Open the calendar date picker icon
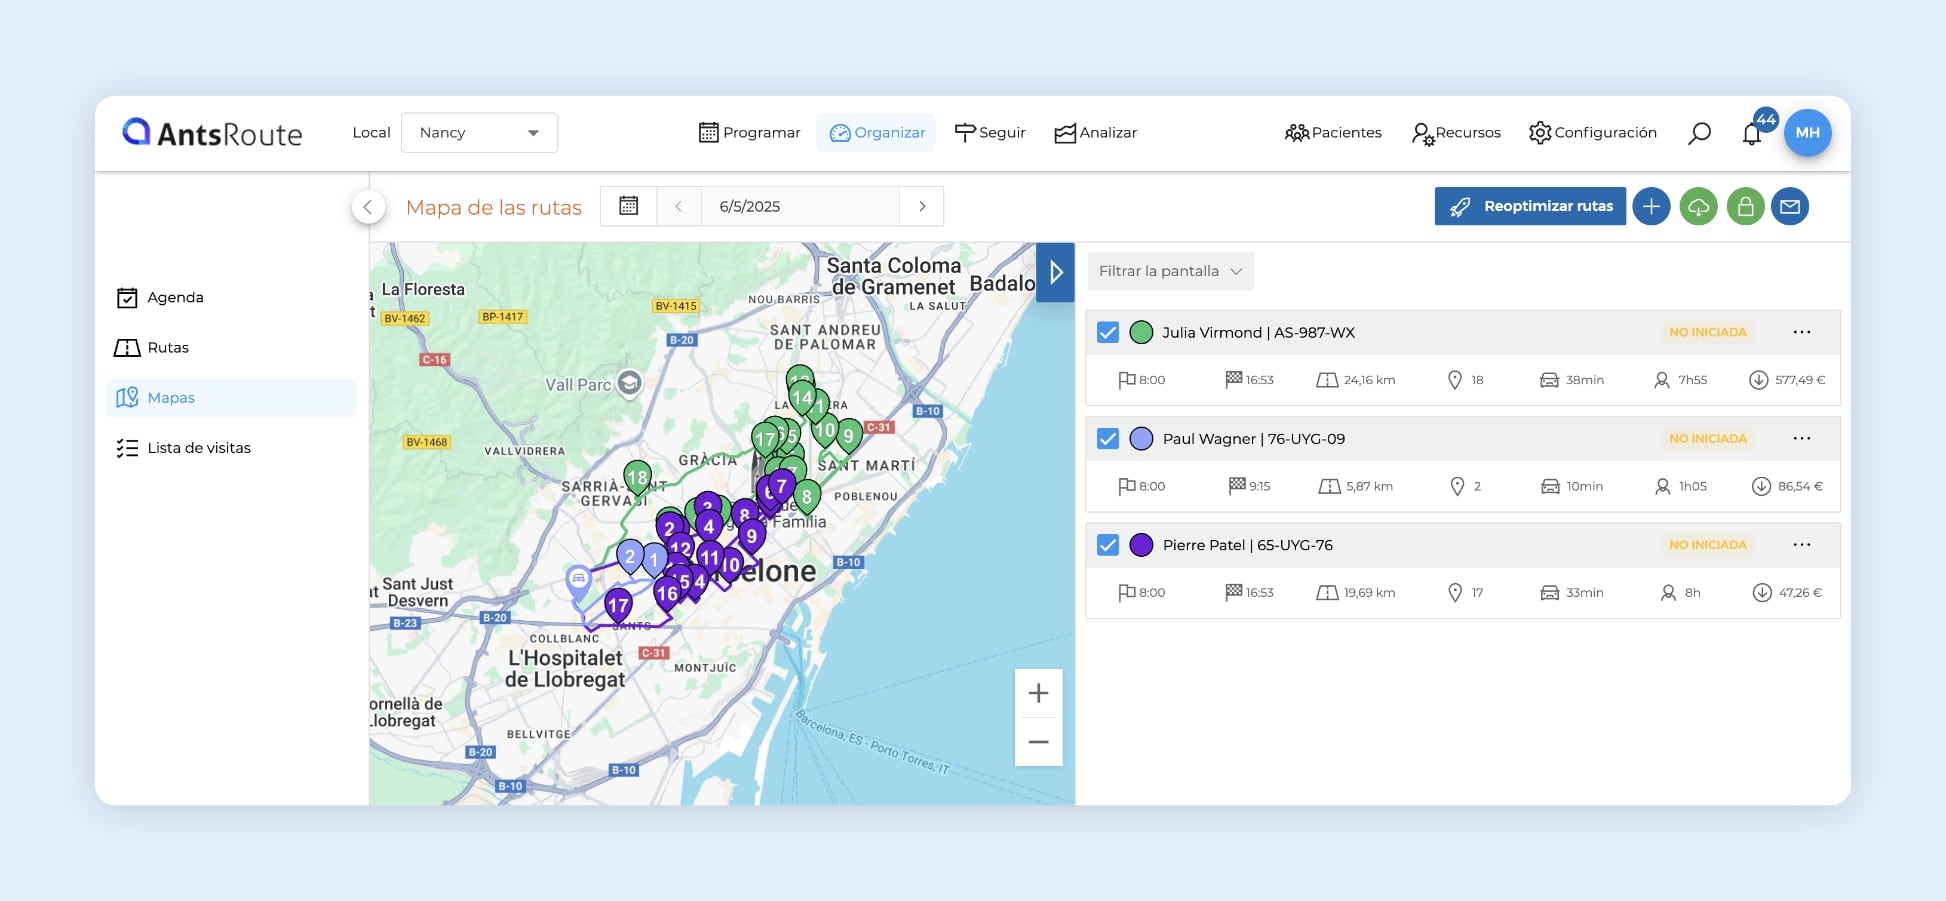The image size is (1946, 901). (x=628, y=206)
